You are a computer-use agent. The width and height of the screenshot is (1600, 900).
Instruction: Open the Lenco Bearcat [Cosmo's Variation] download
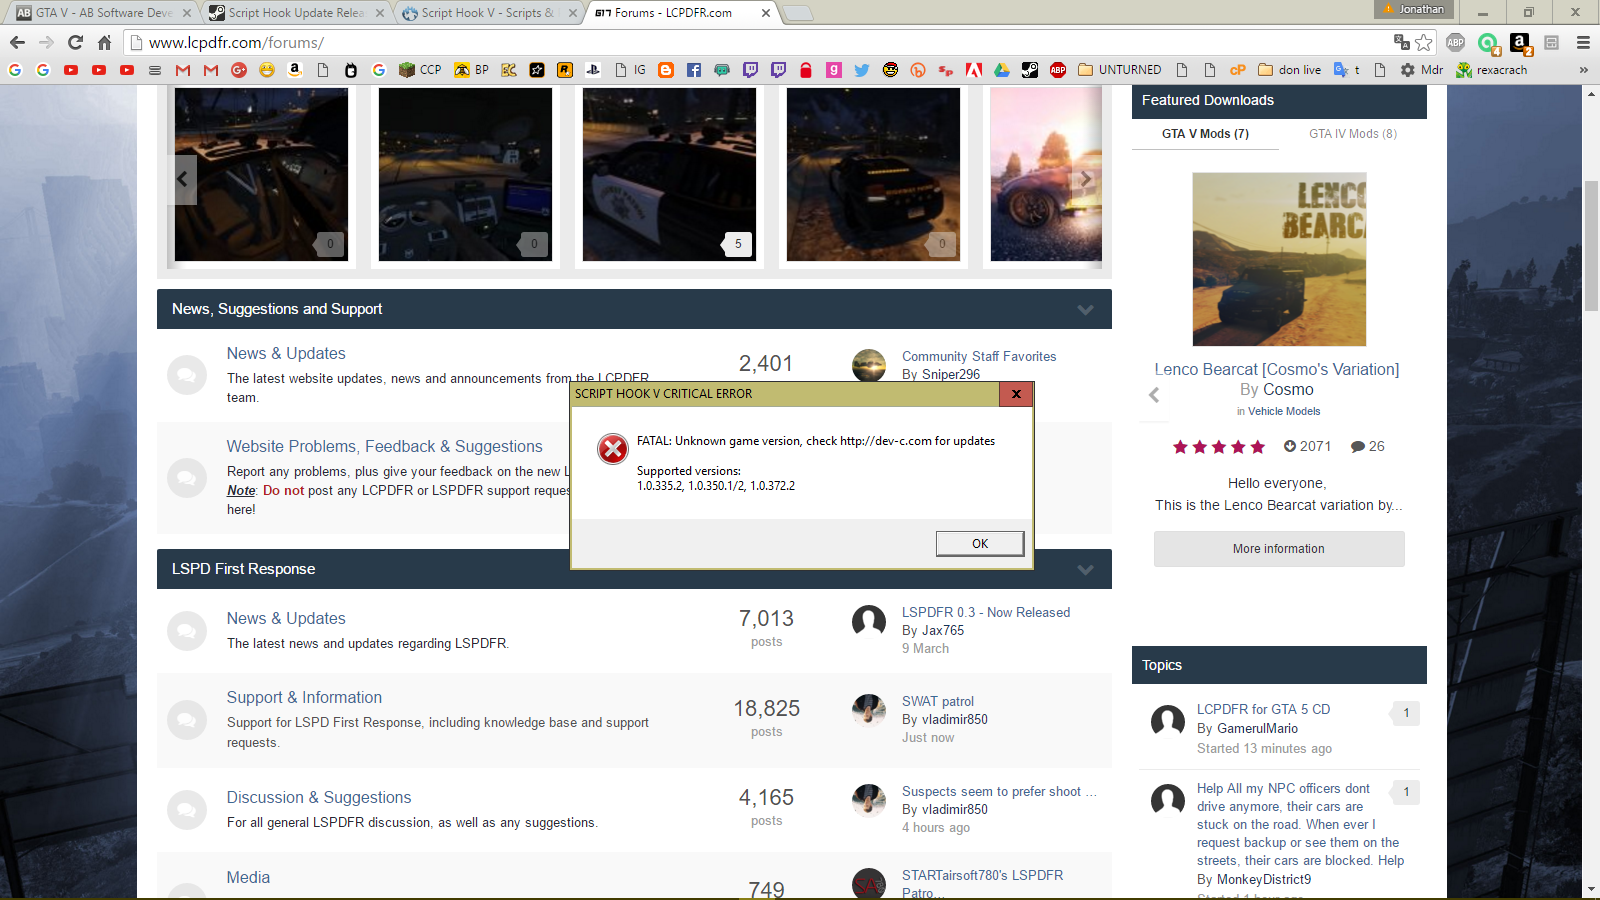pos(1277,369)
